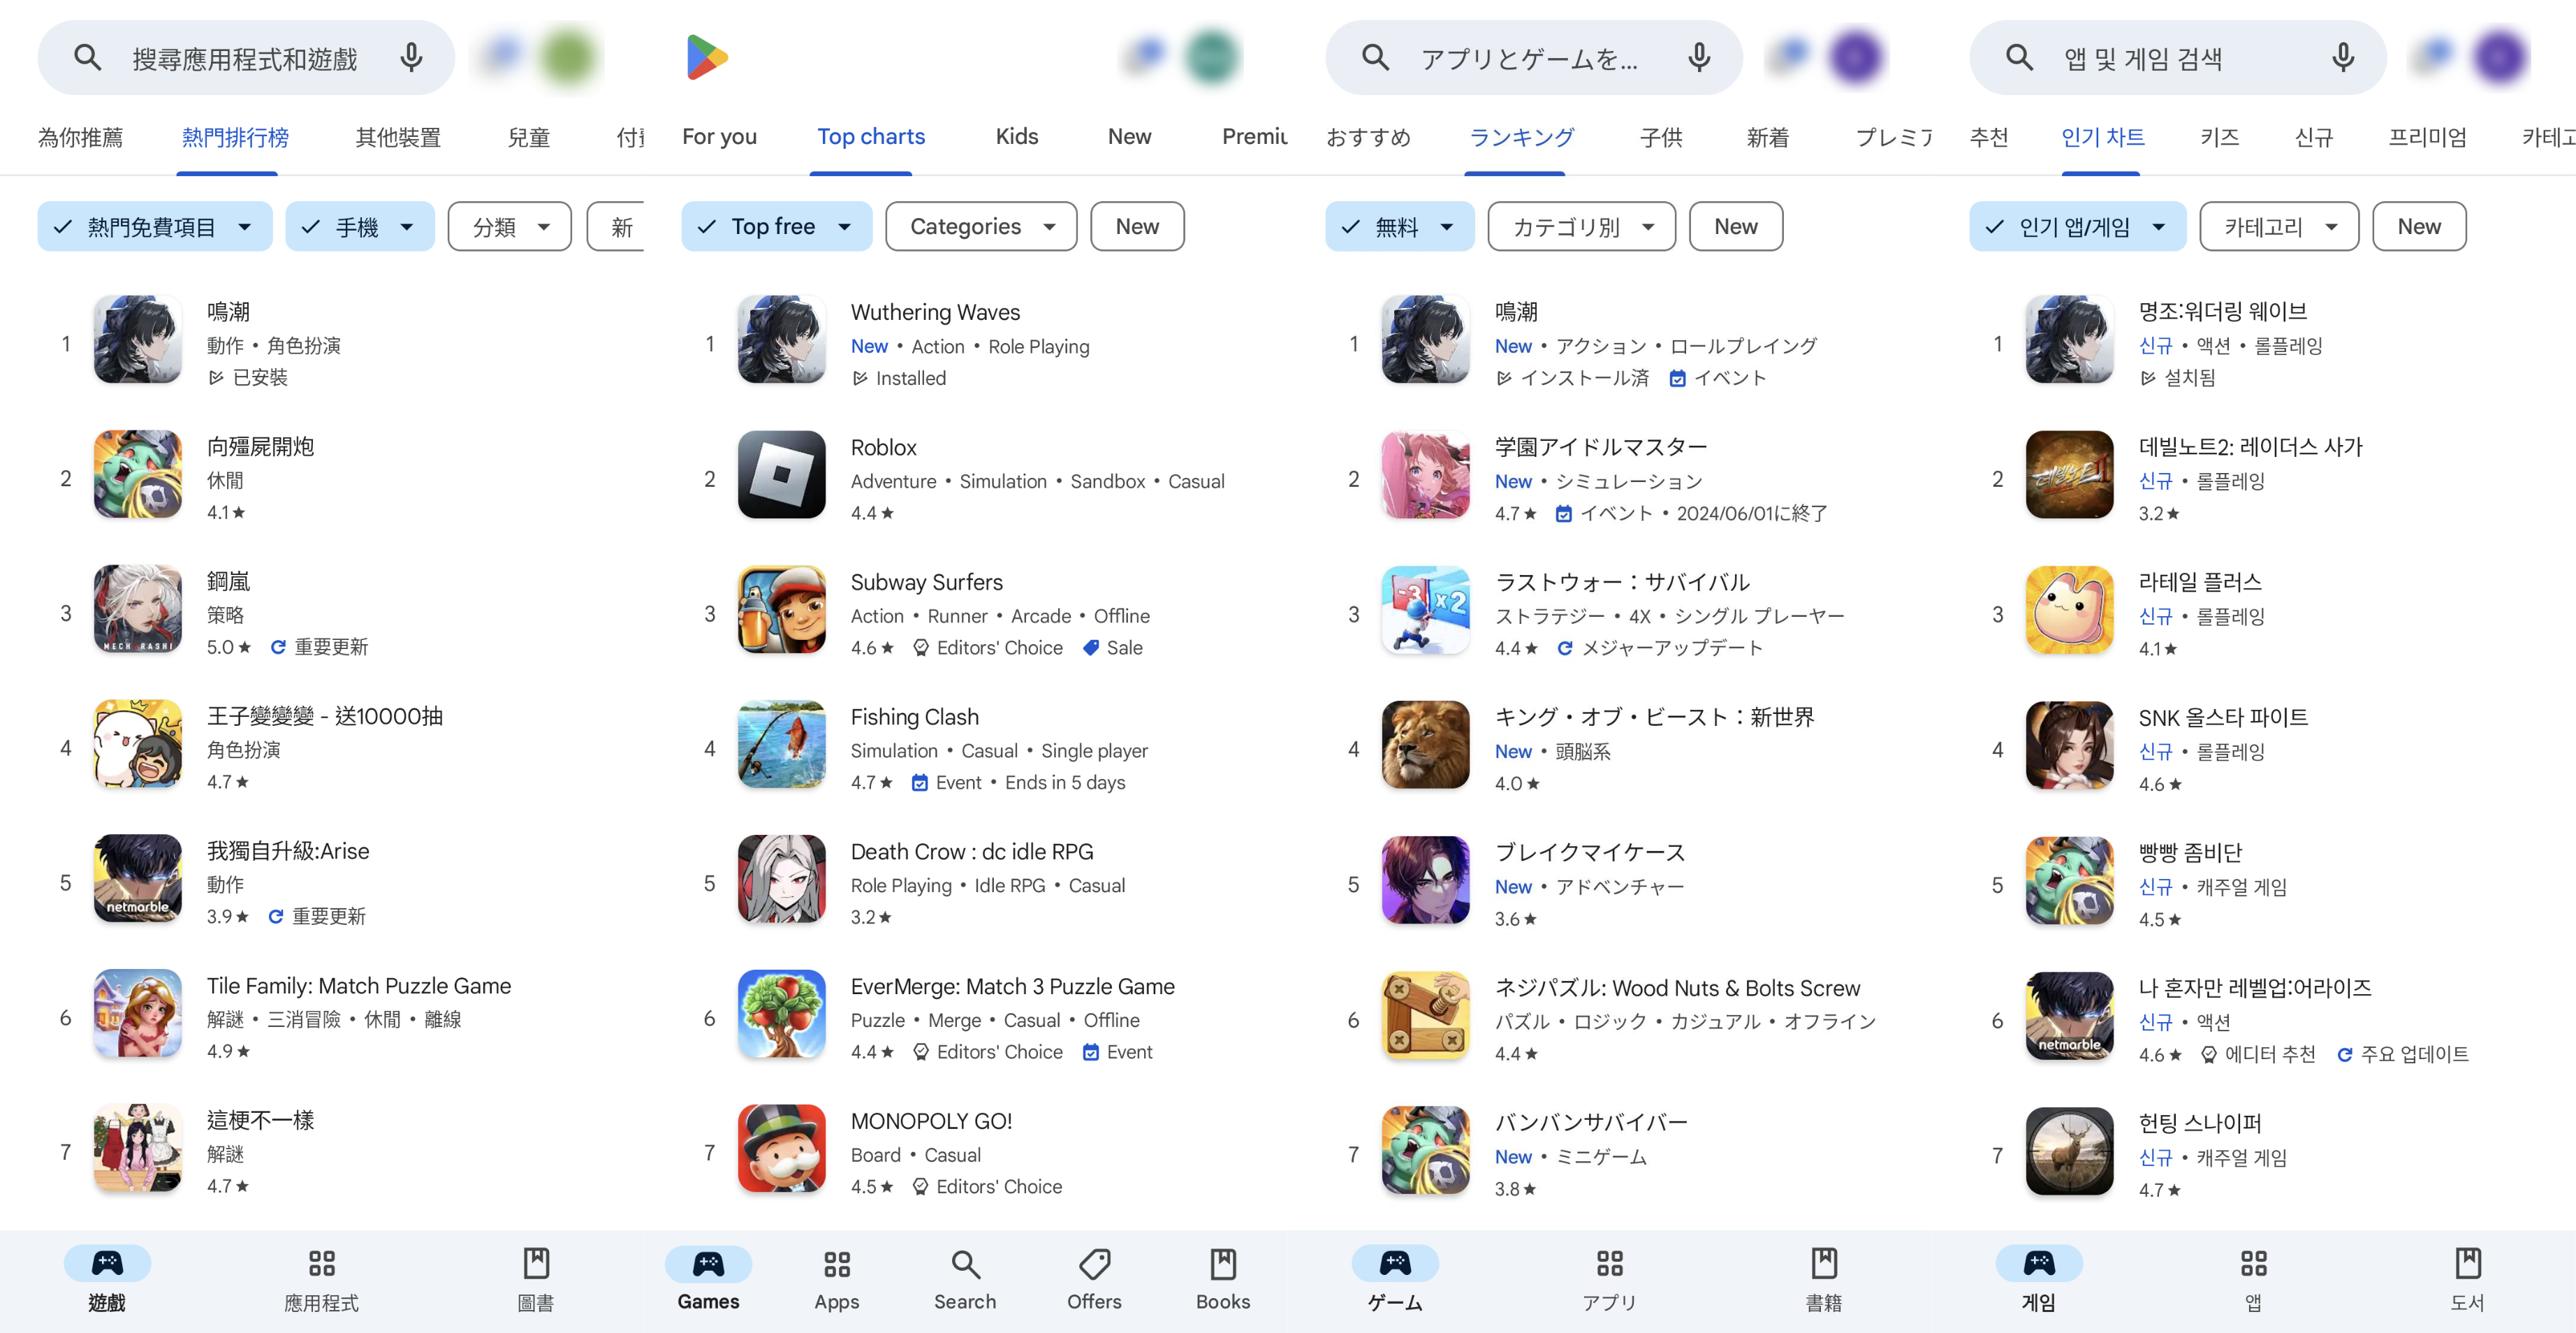Click the New chip beside Categories
Viewport: 2576px width, 1333px height.
point(1137,226)
